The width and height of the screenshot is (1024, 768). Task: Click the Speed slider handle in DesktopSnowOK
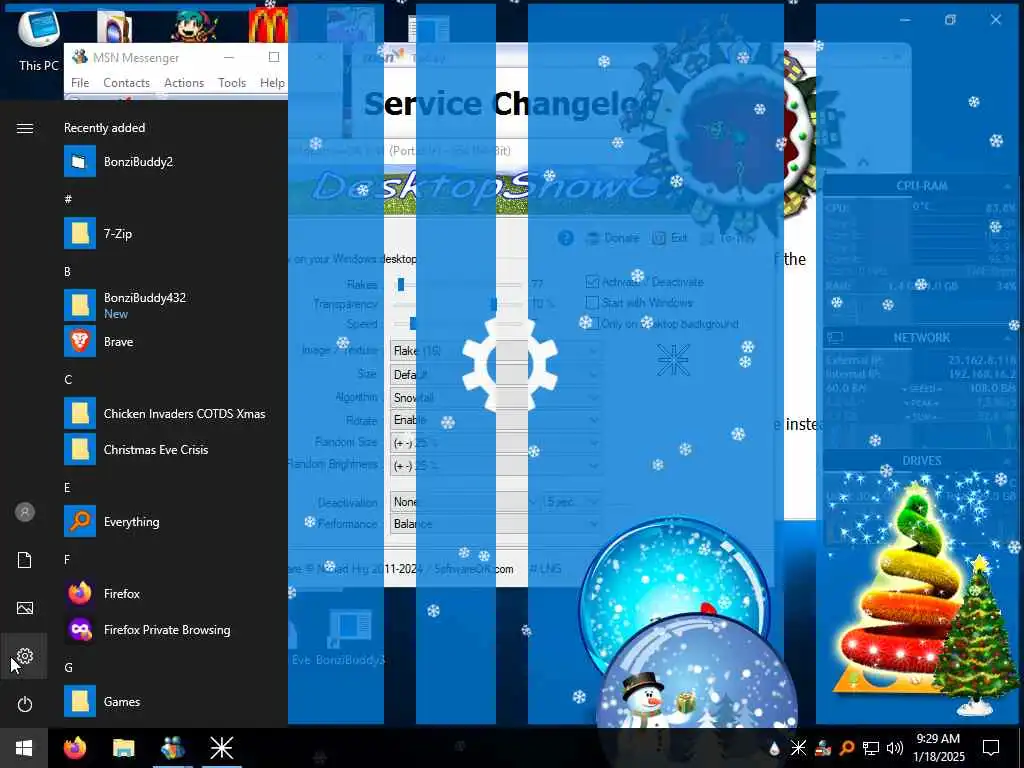[413, 323]
